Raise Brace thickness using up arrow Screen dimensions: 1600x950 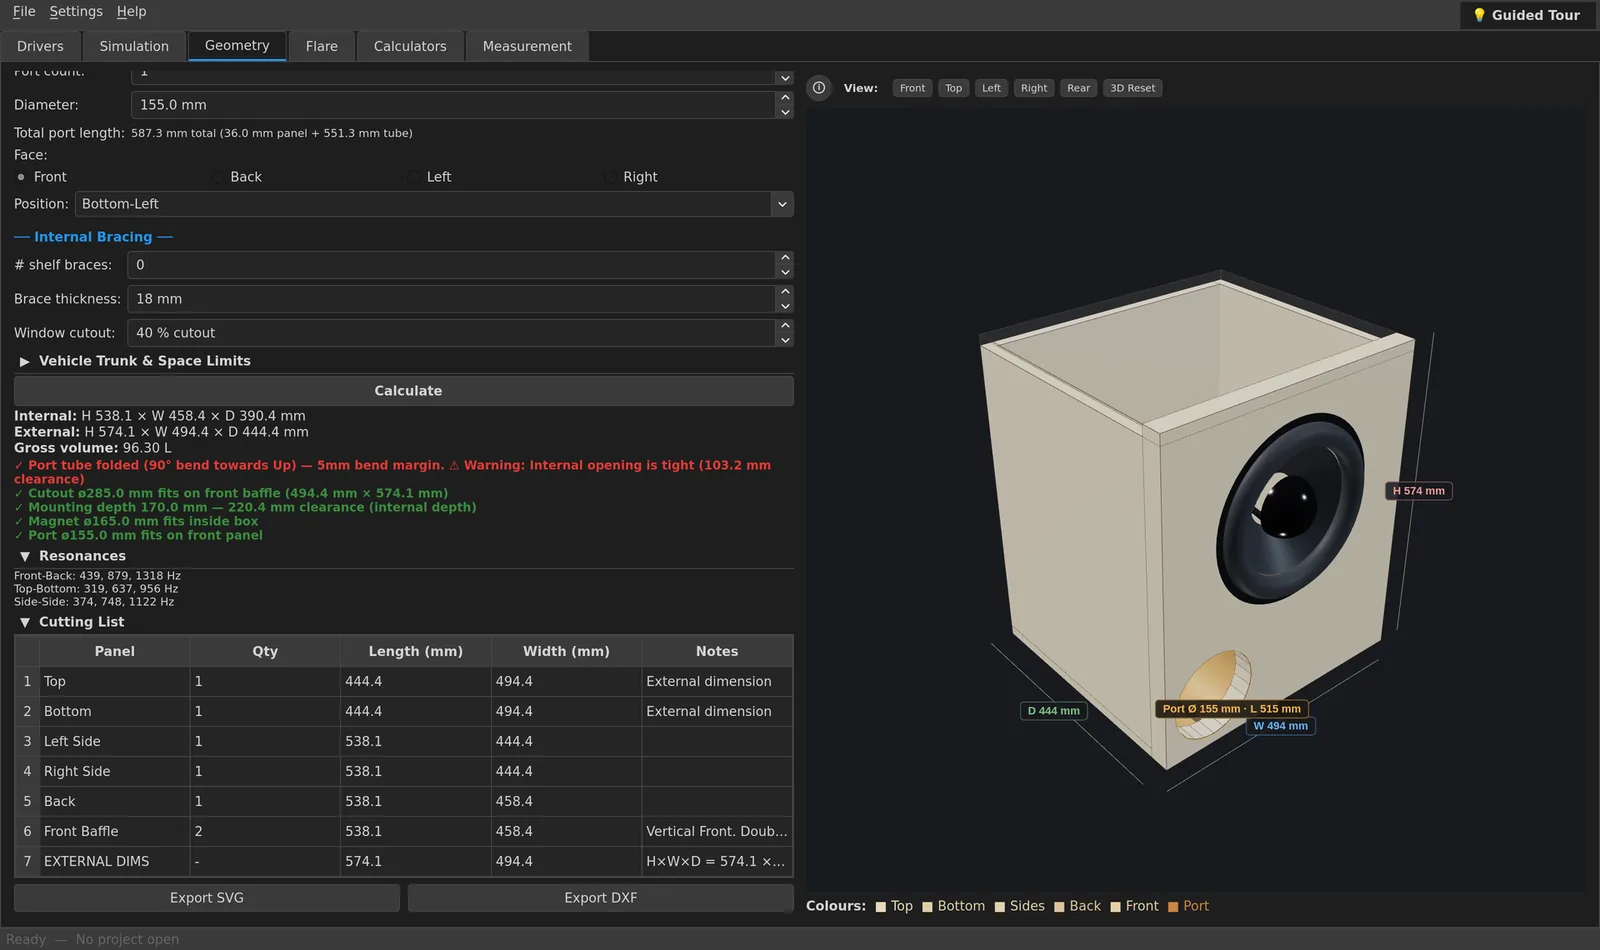(x=785, y=292)
